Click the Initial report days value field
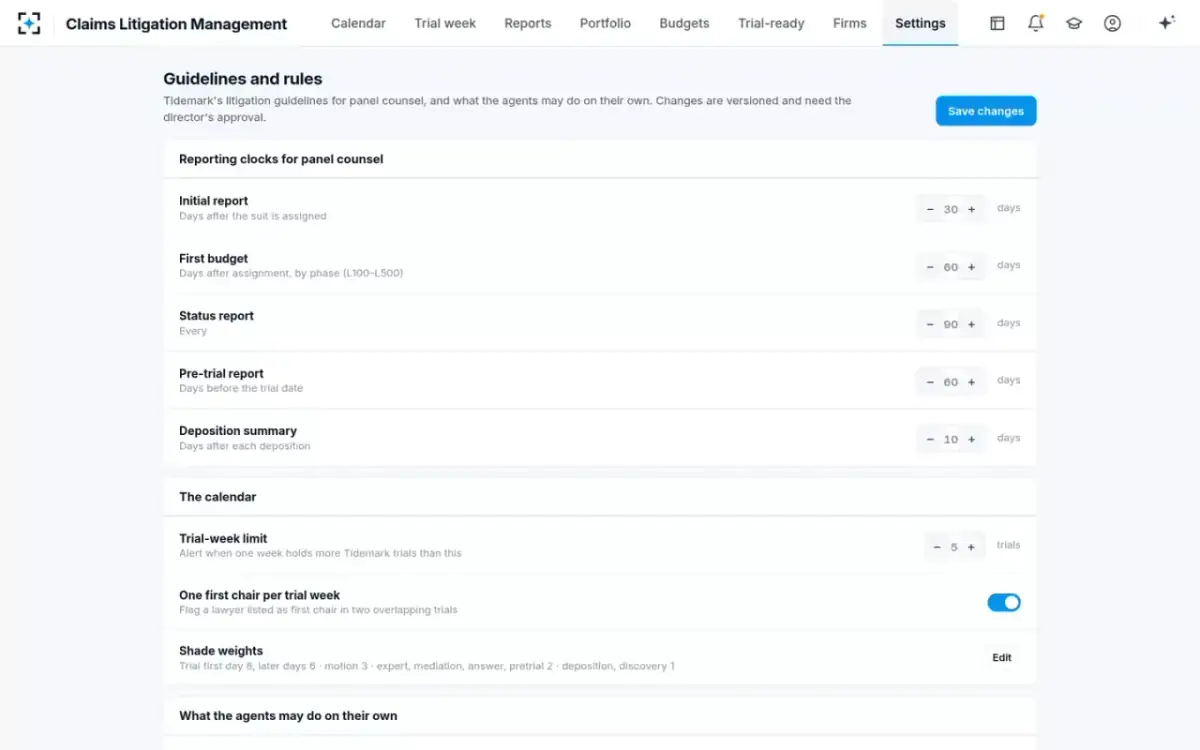The image size is (1200, 750). click(x=950, y=209)
